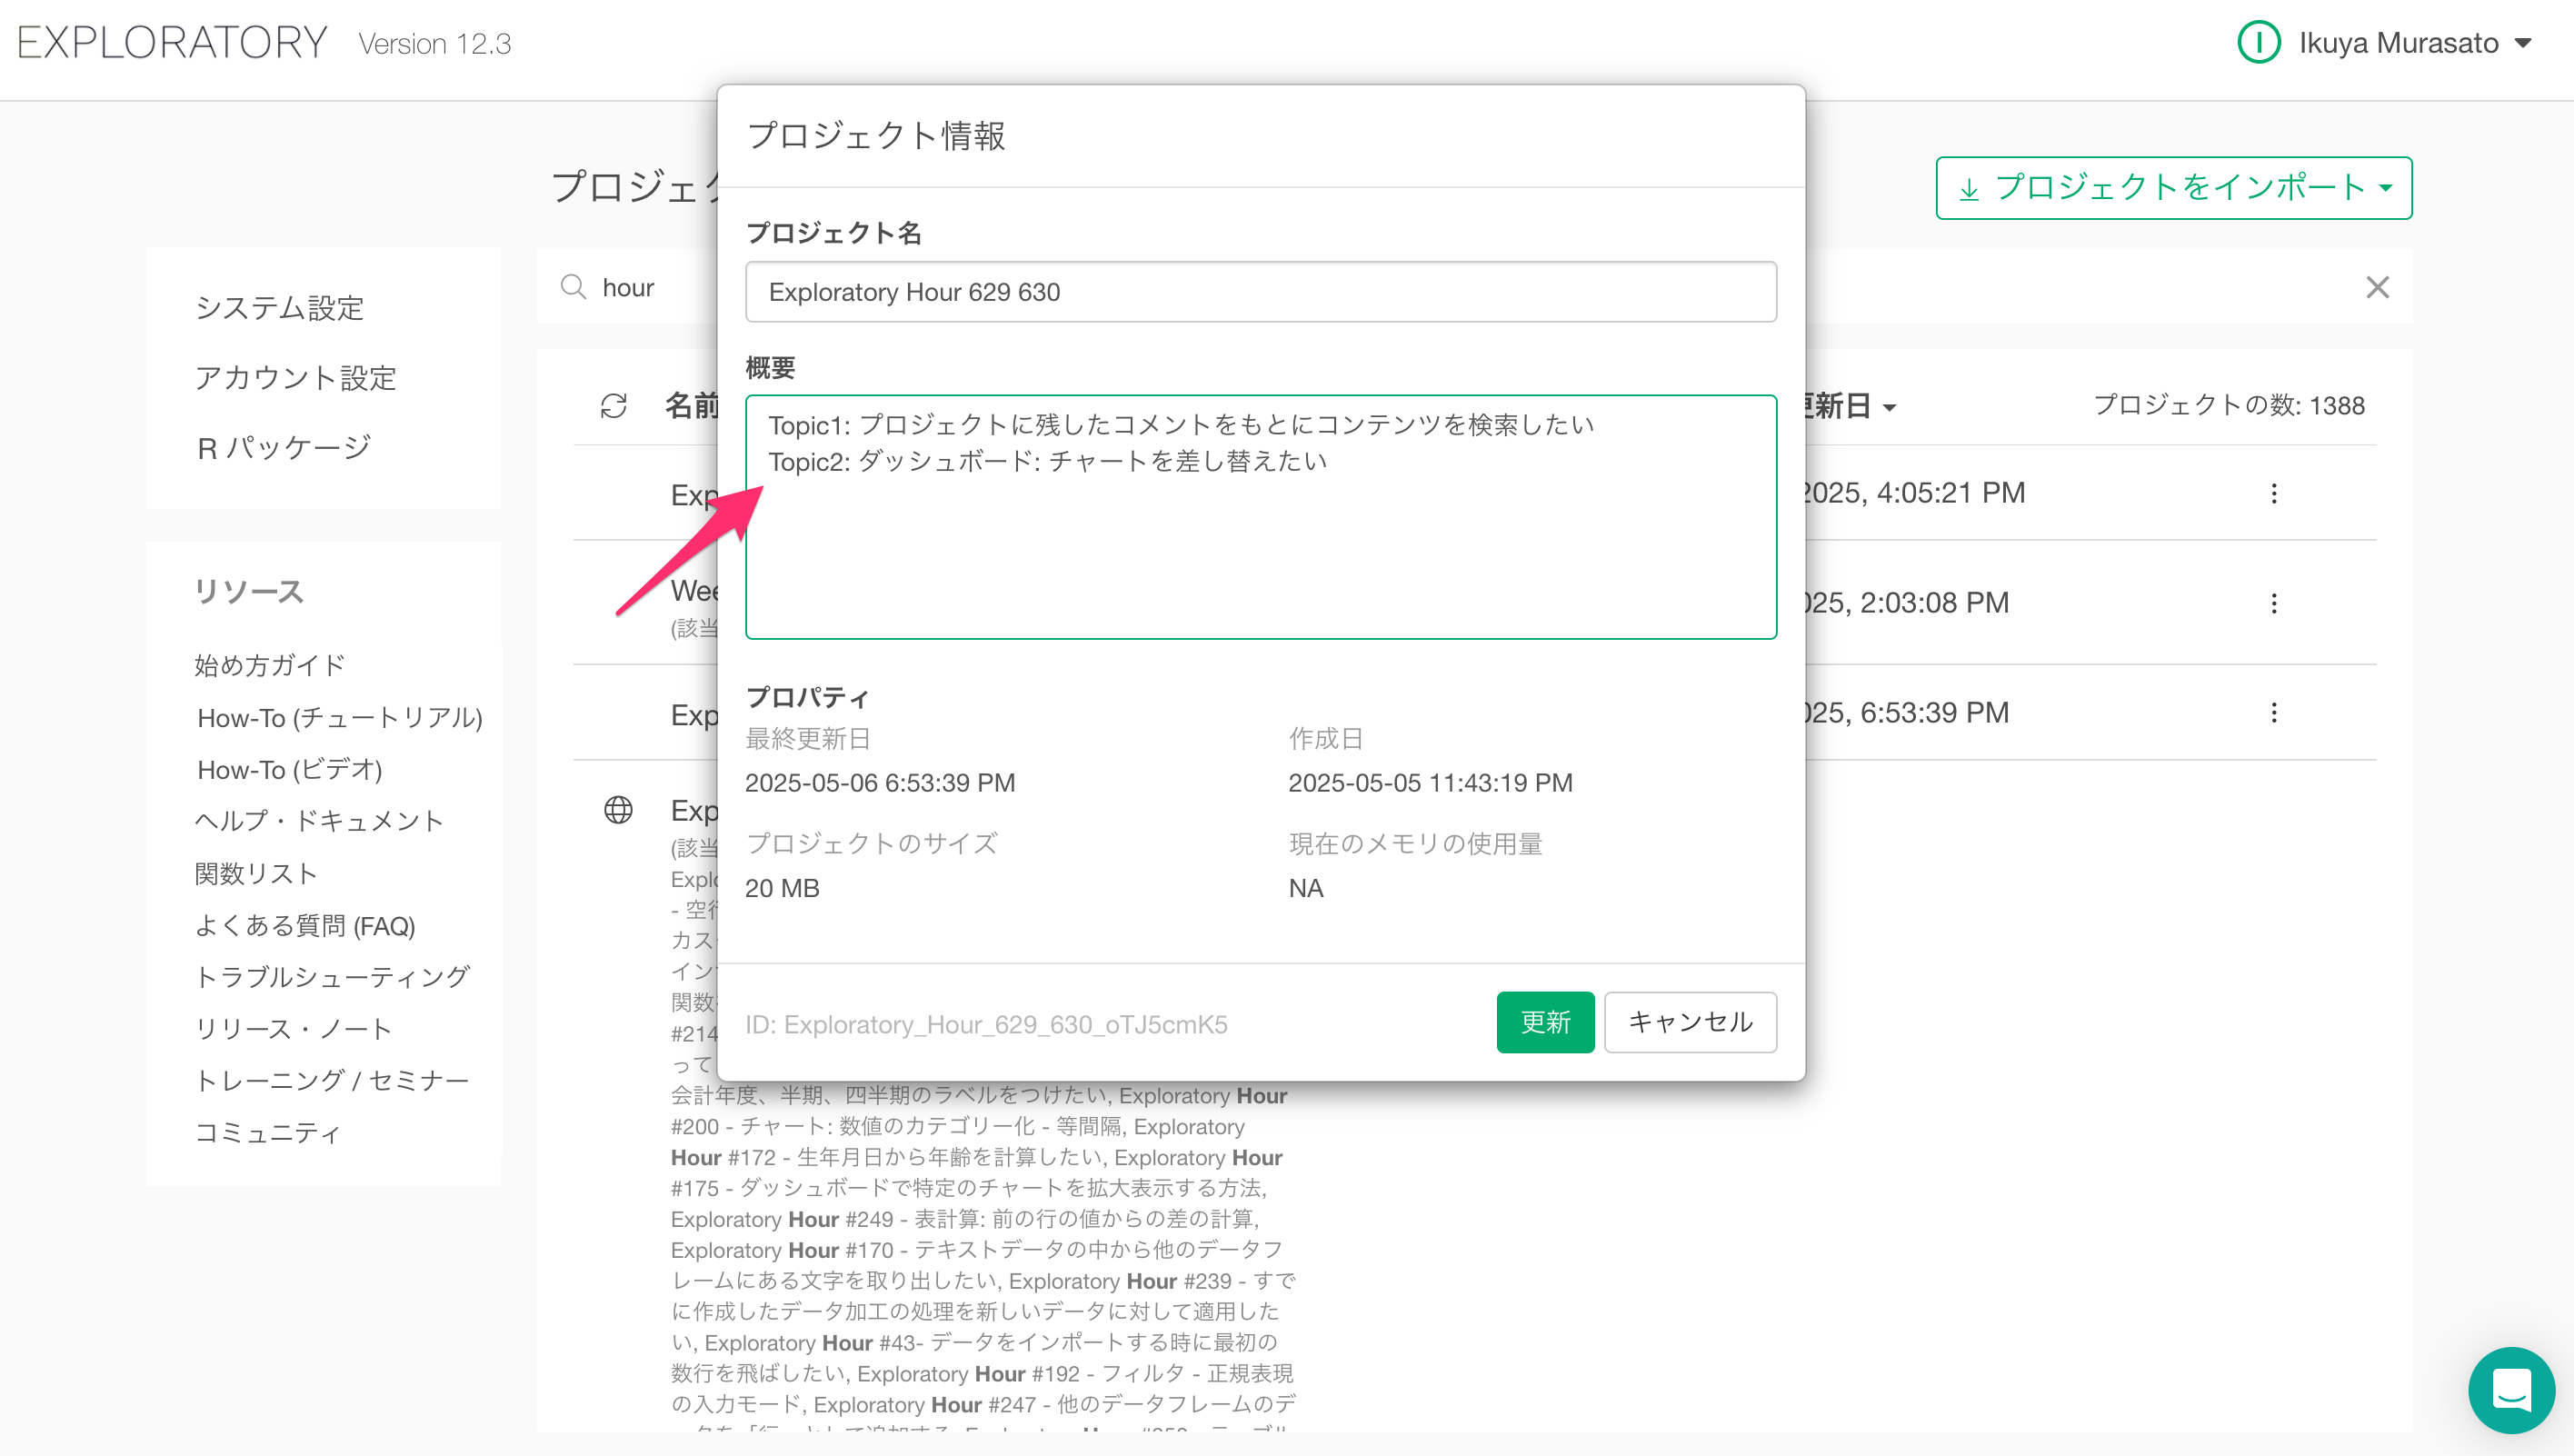Click inside the 概要 text area
2574x1456 pixels.
click(x=1260, y=517)
